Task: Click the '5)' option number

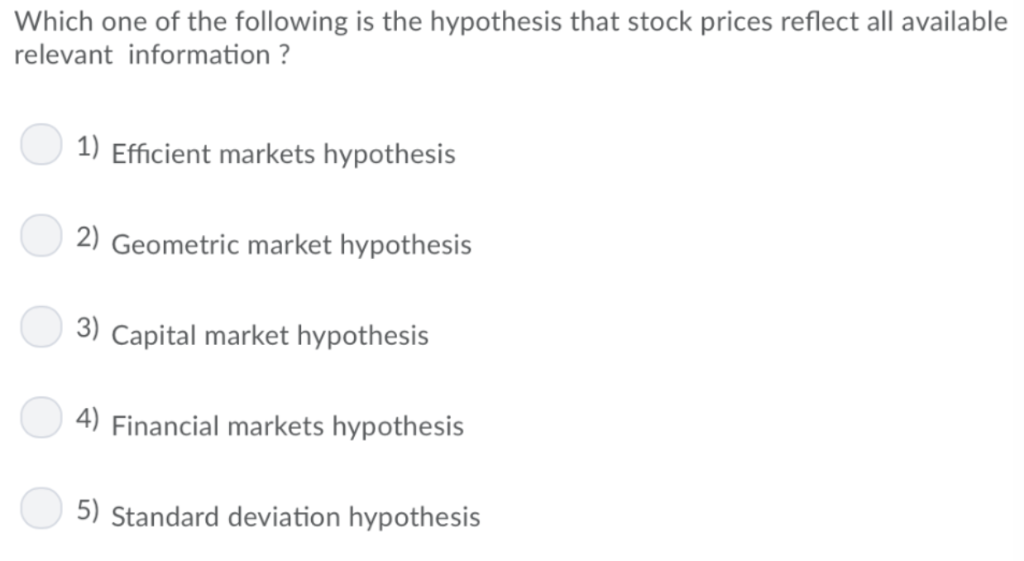Action: [88, 509]
